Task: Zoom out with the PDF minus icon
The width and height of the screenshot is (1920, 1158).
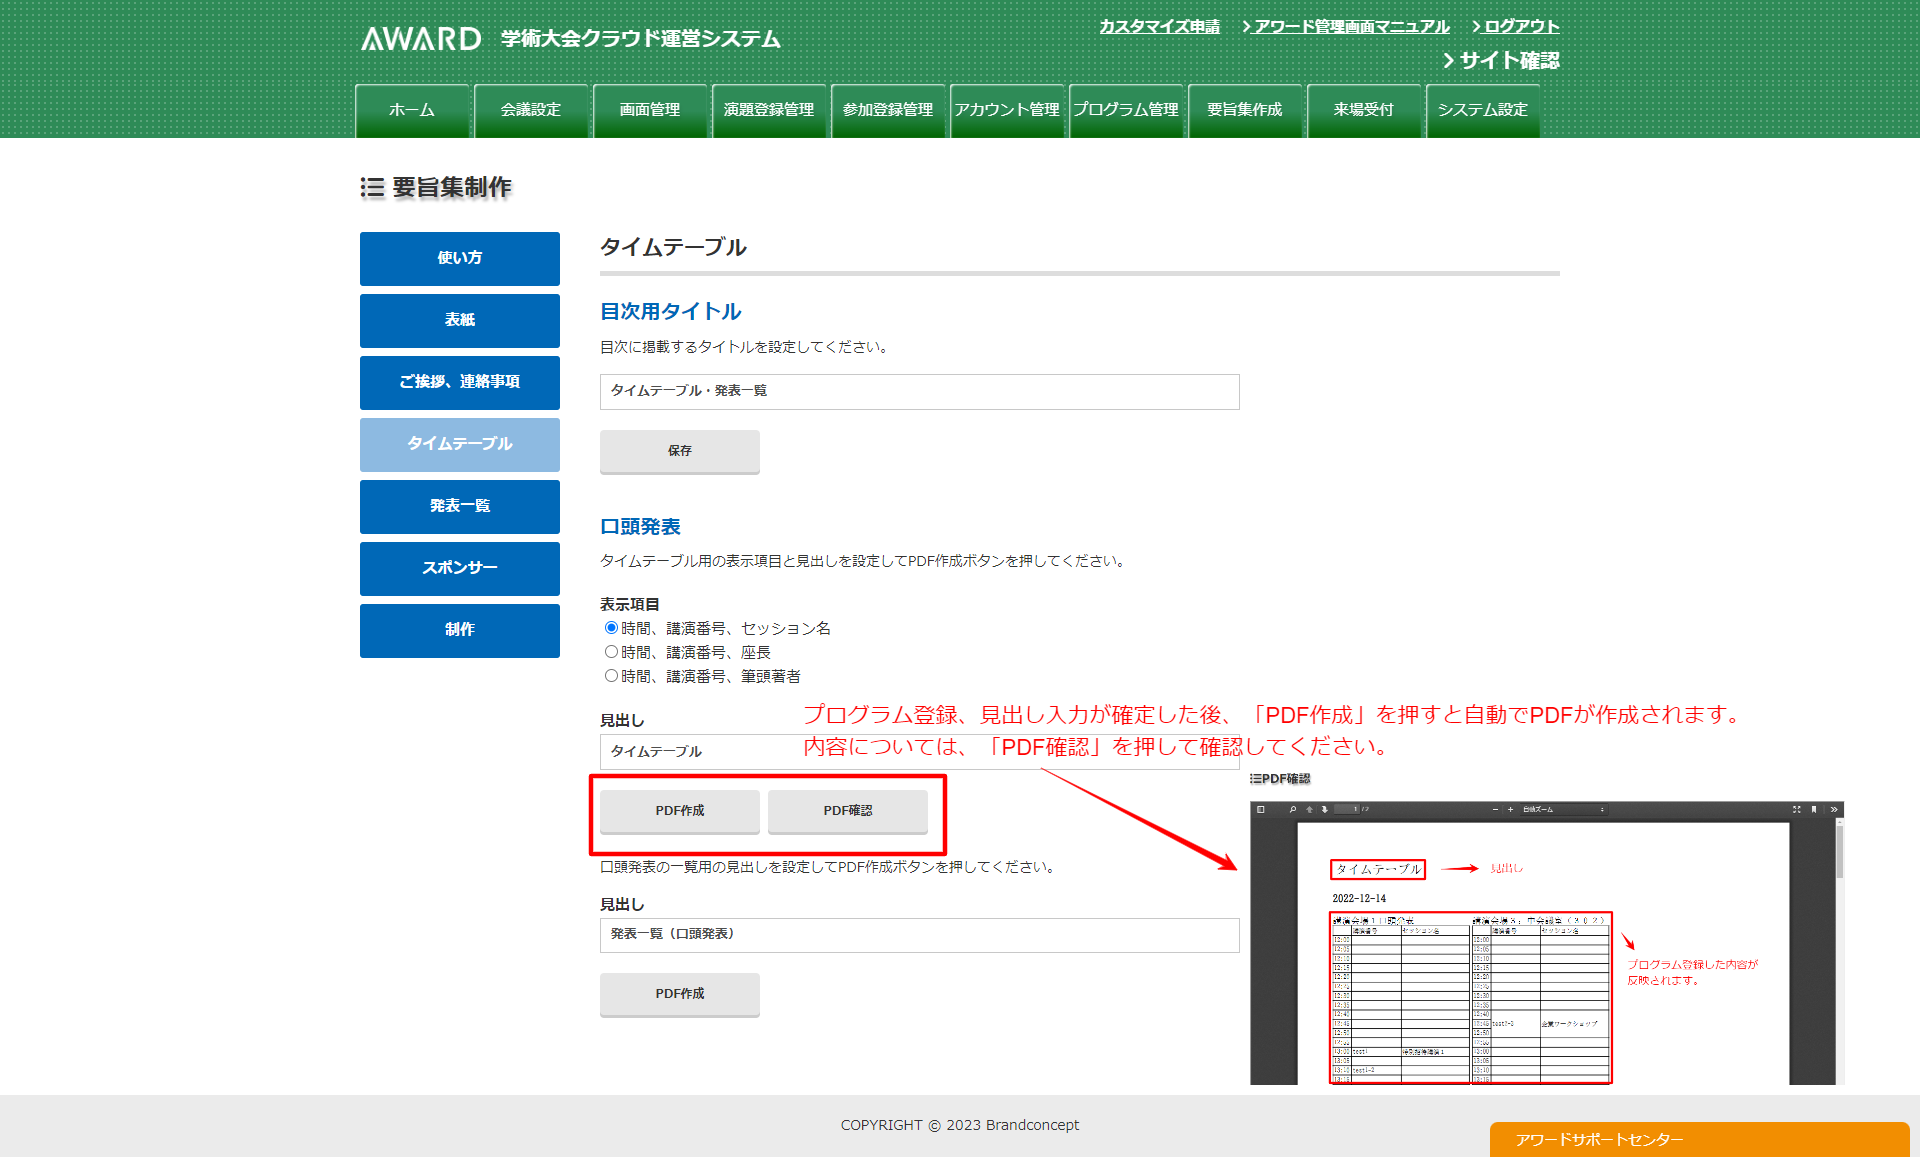Action: pyautogui.click(x=1495, y=809)
